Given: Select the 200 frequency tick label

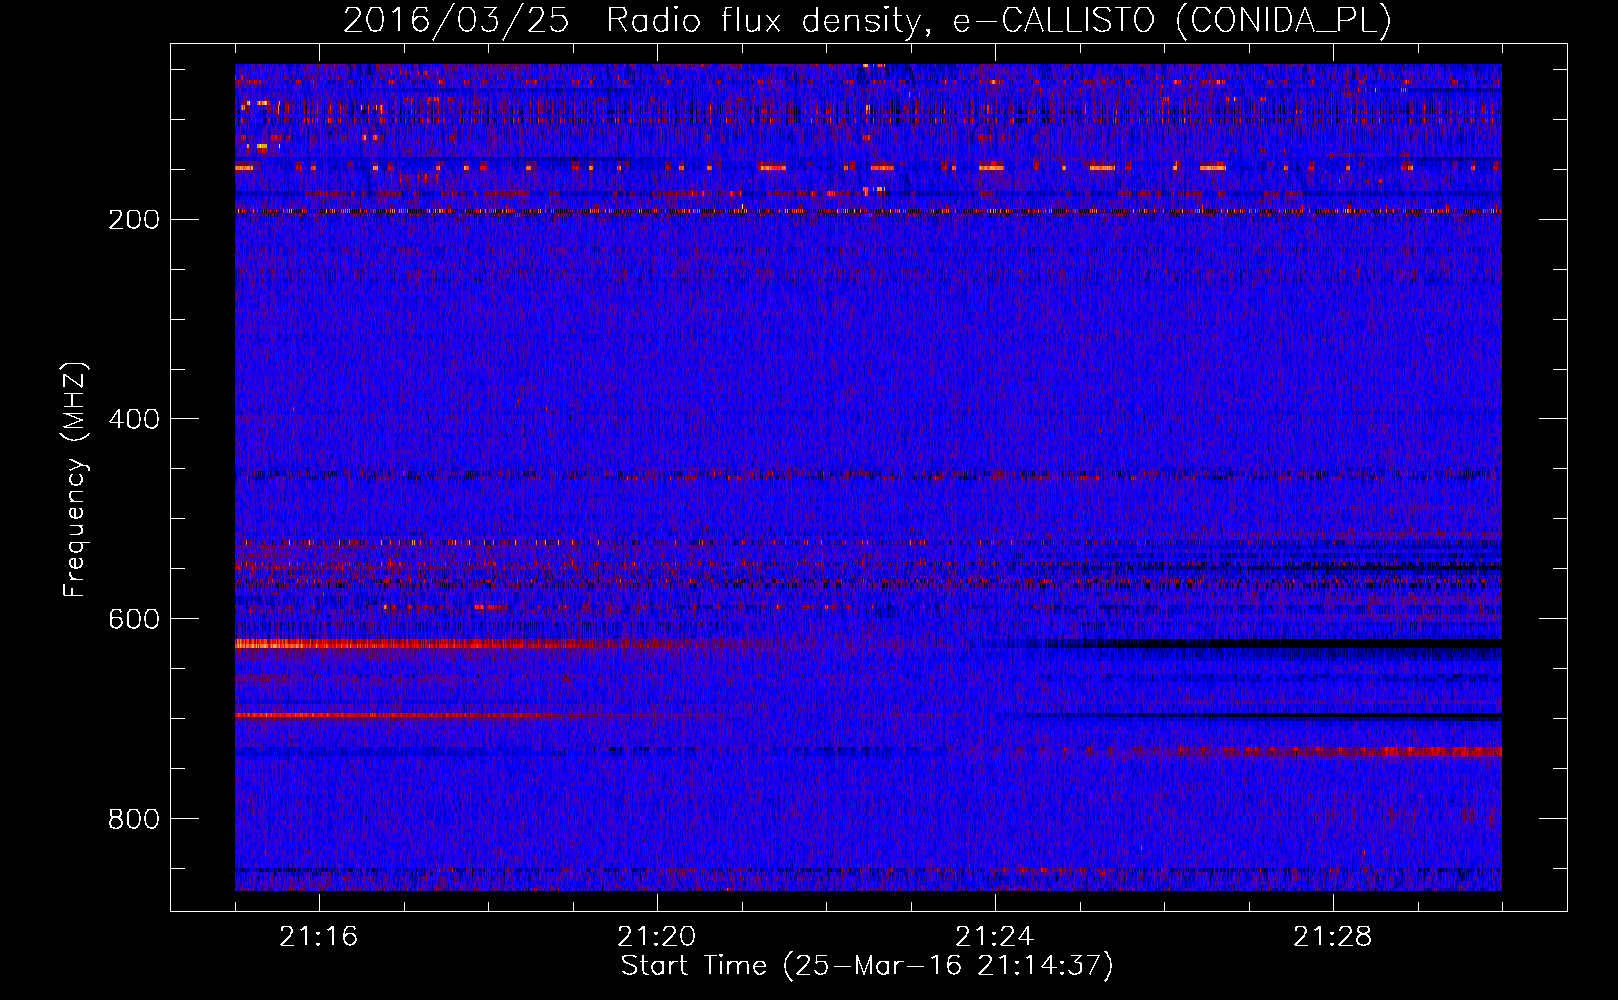Looking at the screenshot, I should point(134,219).
